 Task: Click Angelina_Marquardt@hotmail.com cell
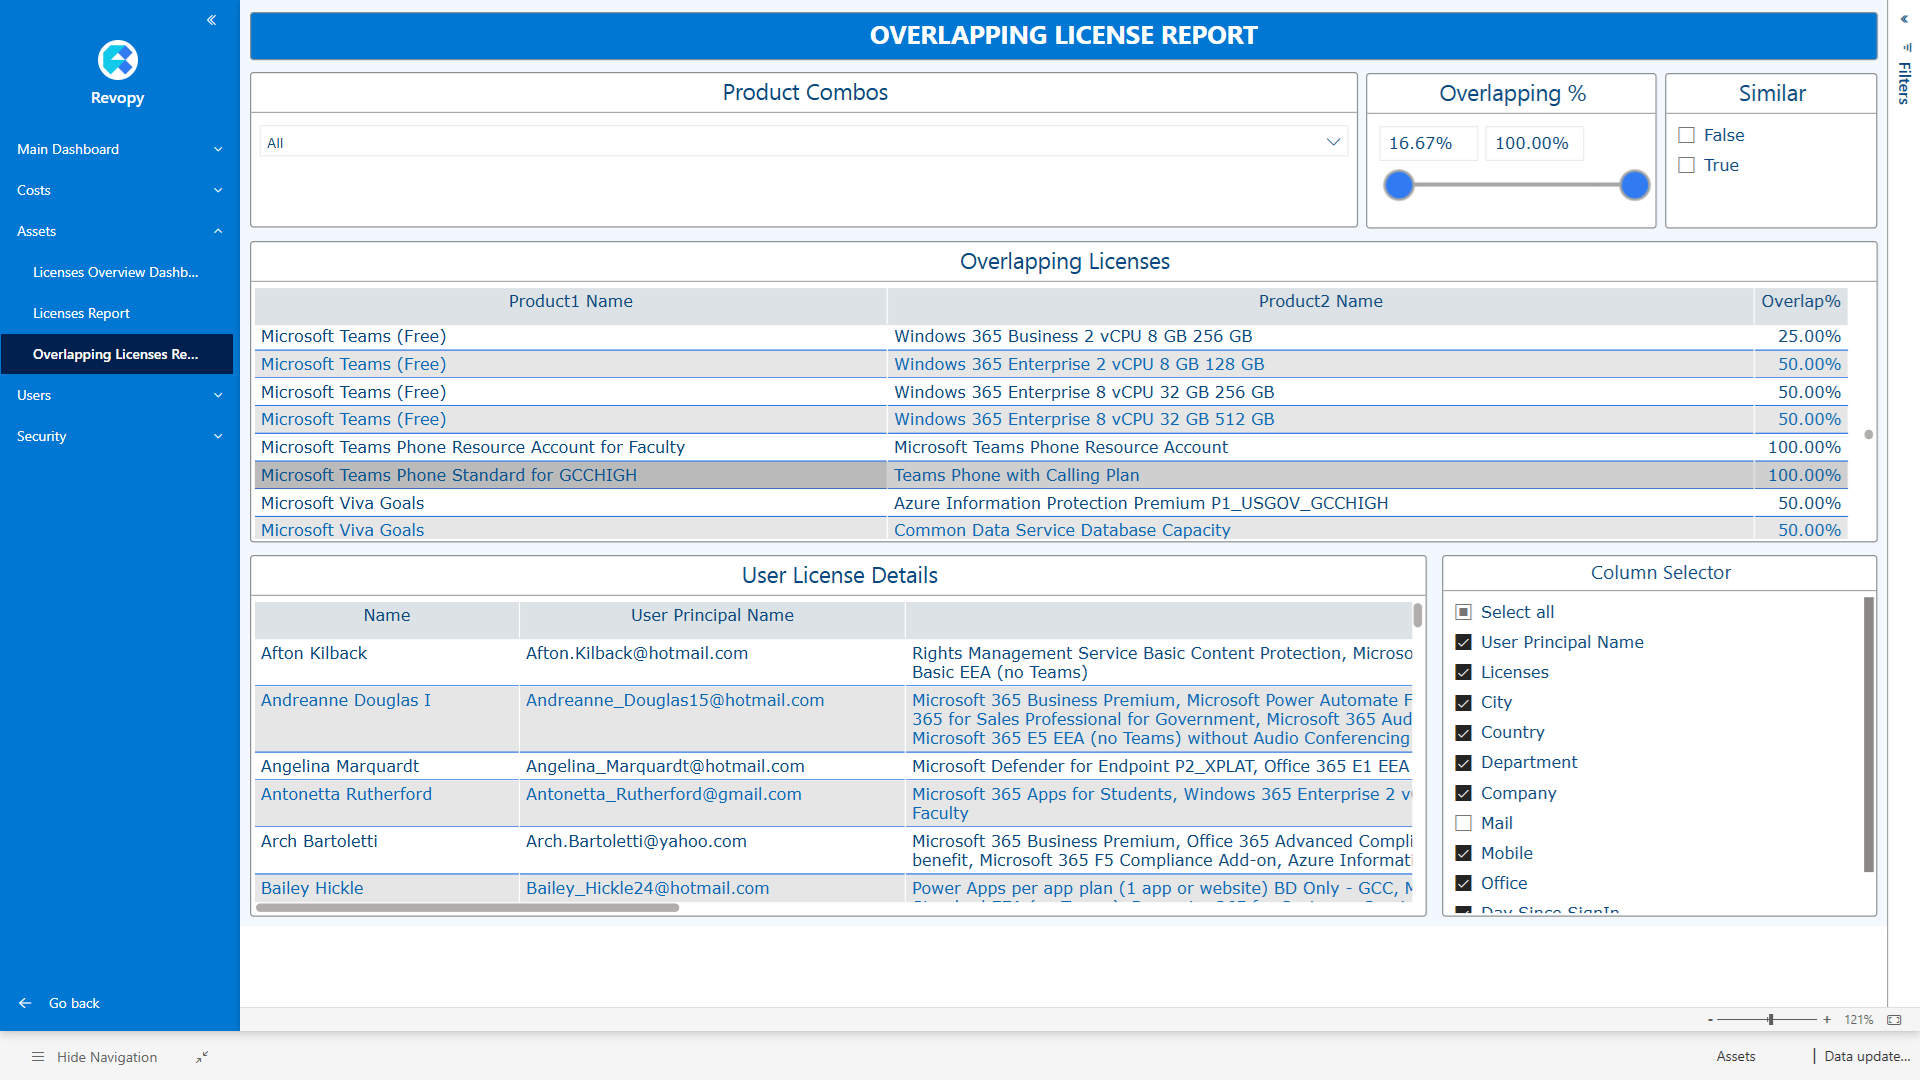pos(712,766)
